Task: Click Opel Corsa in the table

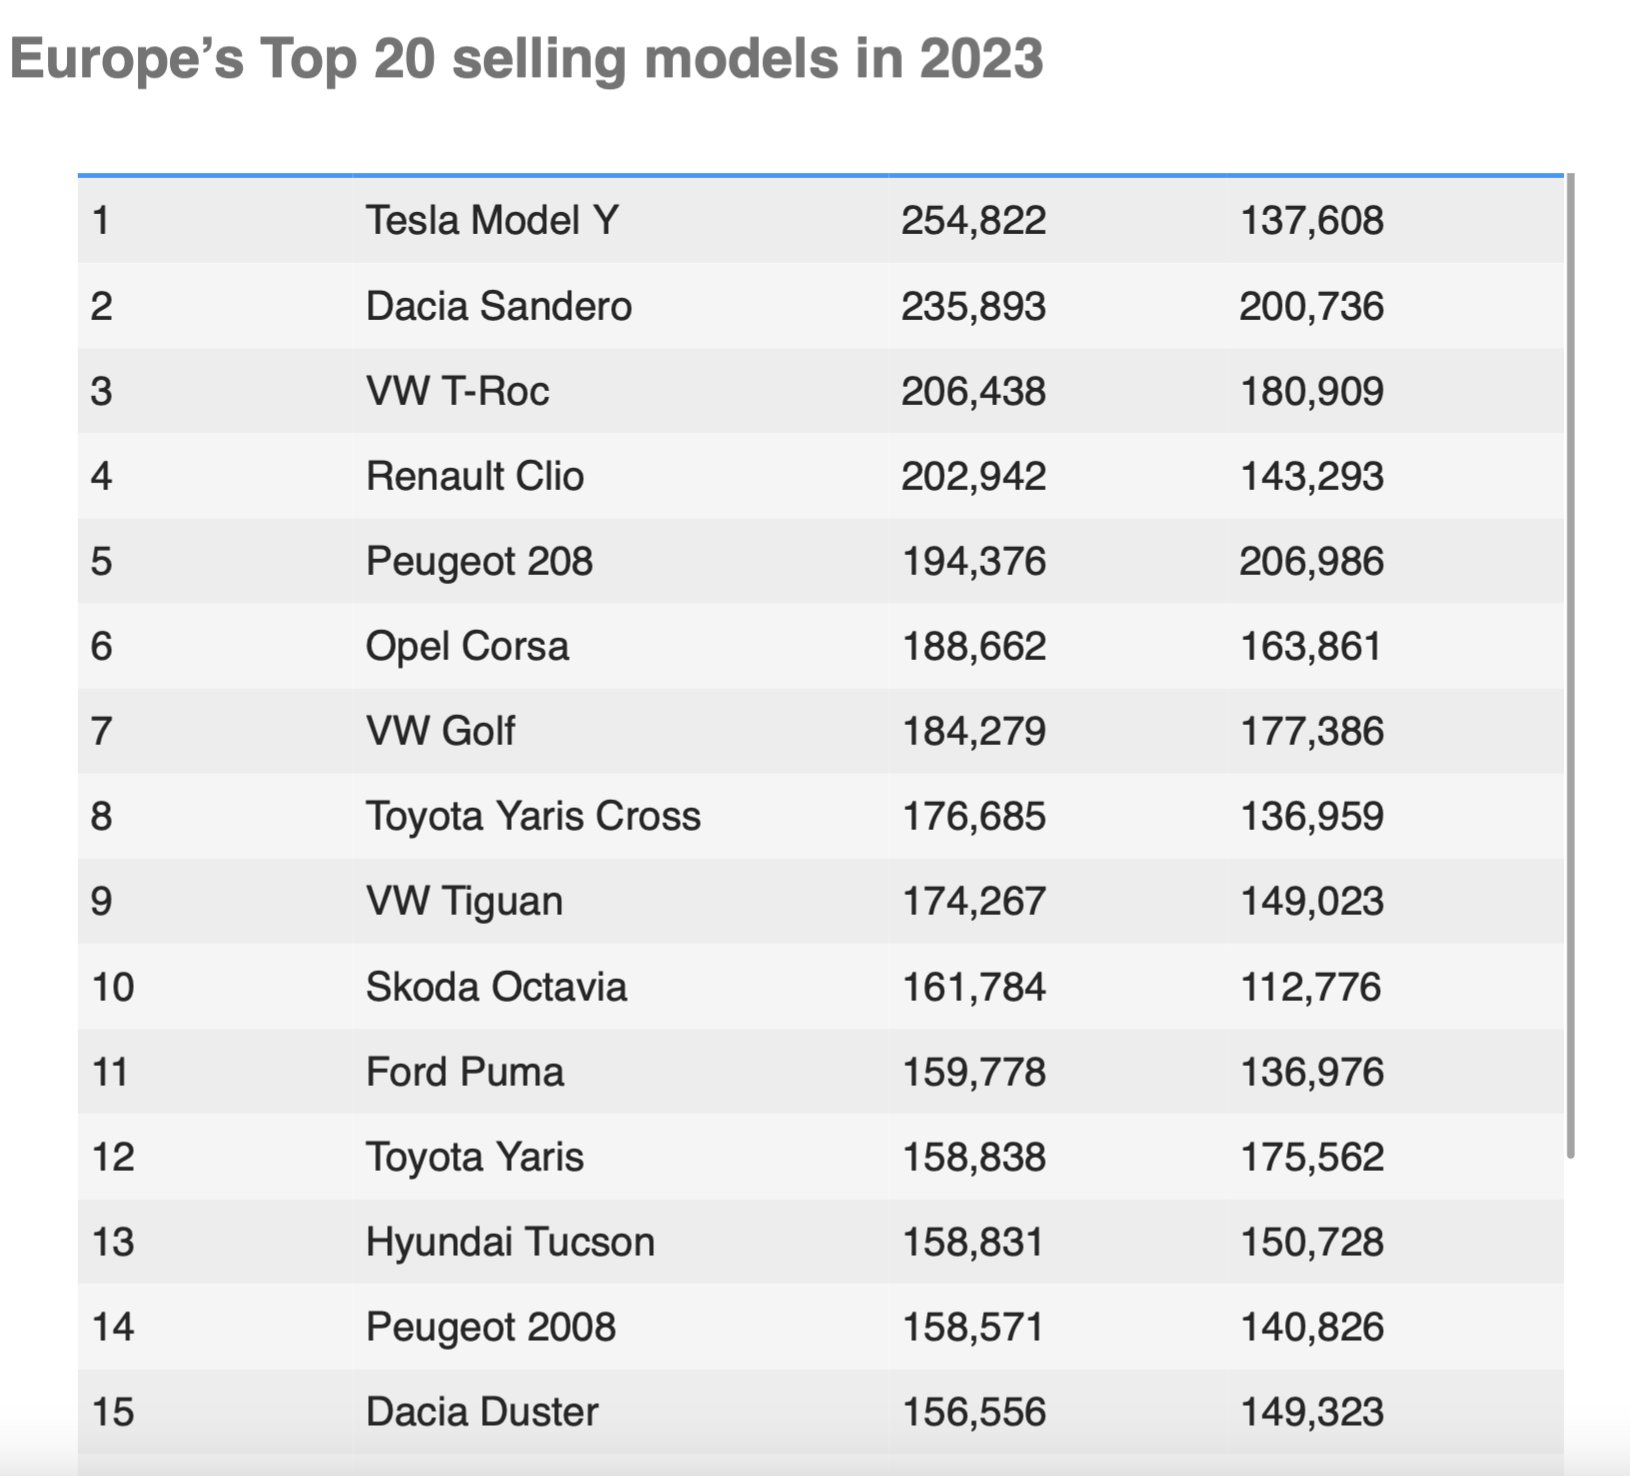Action: coord(467,646)
